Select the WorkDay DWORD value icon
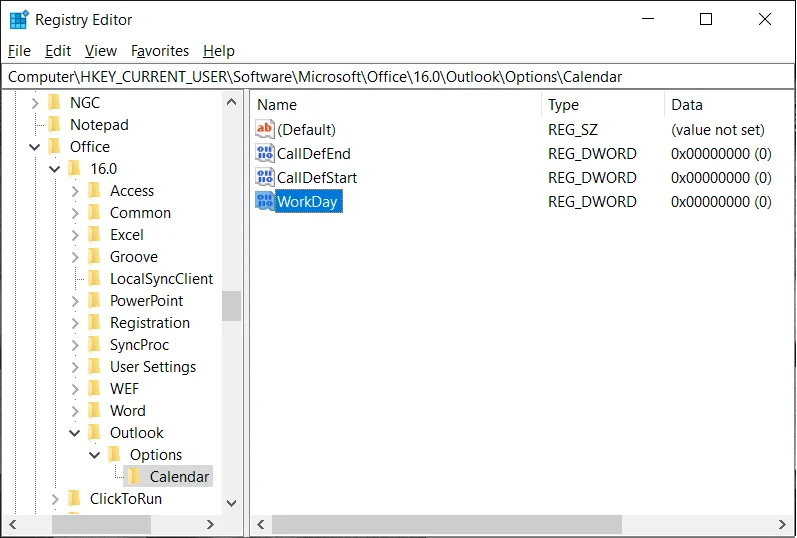The image size is (797, 538). point(264,201)
